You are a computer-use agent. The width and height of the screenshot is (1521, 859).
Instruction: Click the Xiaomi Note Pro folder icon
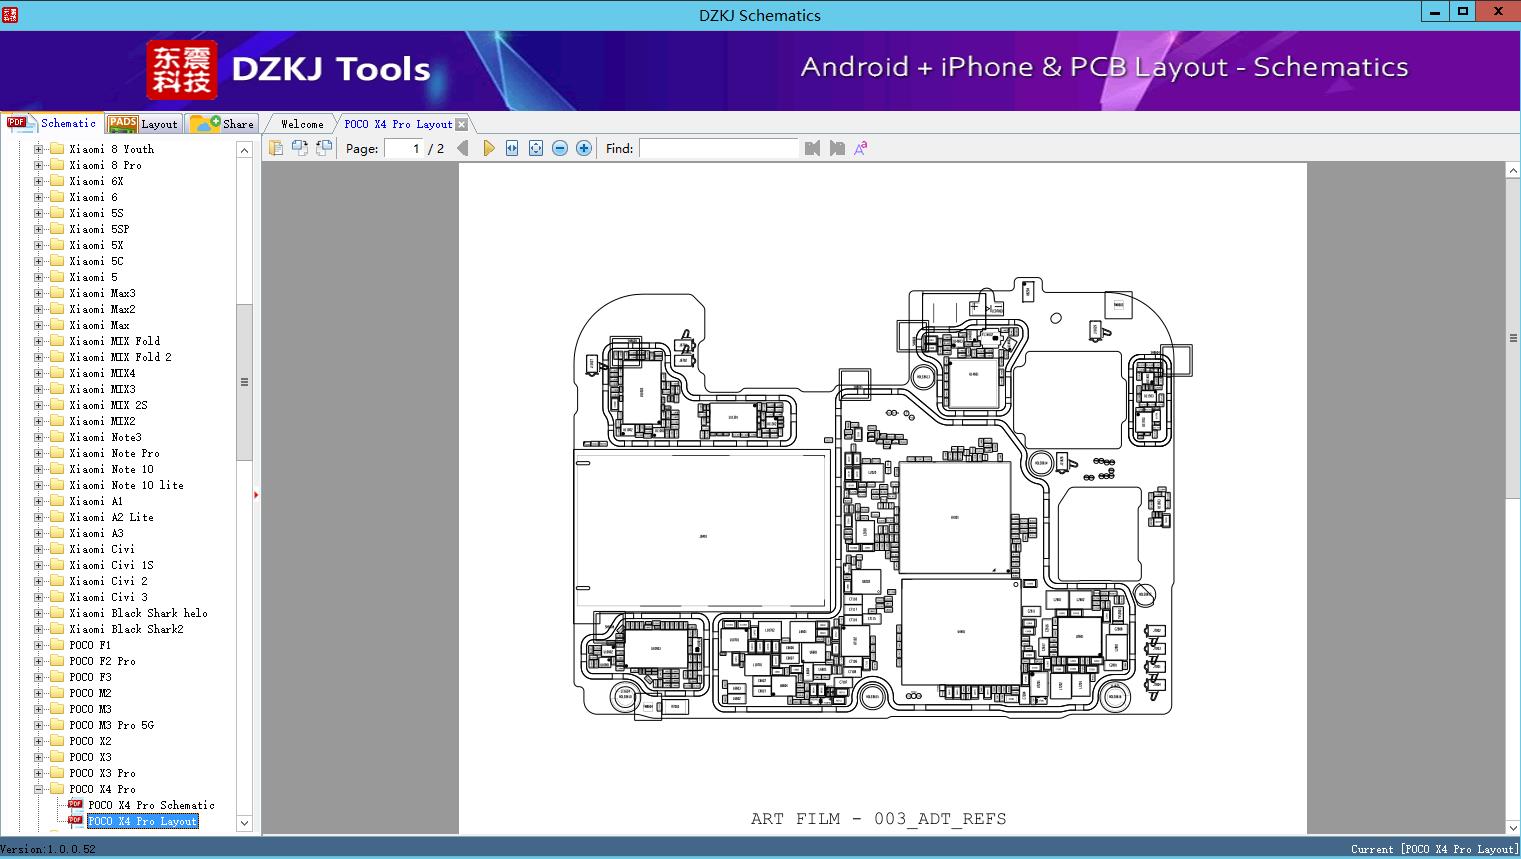click(57, 453)
